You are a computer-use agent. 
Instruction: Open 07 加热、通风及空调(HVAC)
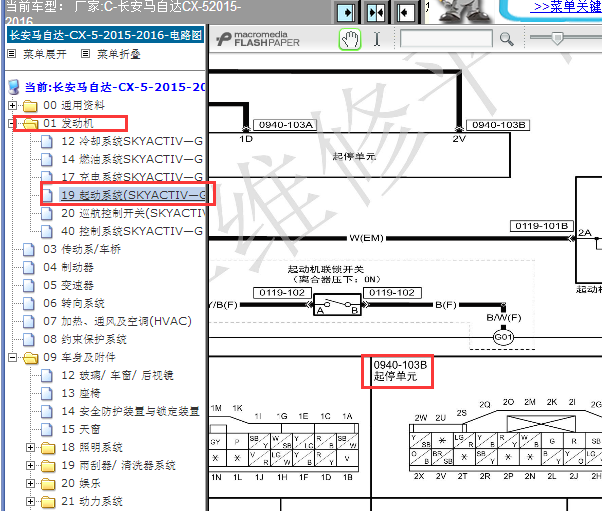pyautogui.click(x=117, y=321)
